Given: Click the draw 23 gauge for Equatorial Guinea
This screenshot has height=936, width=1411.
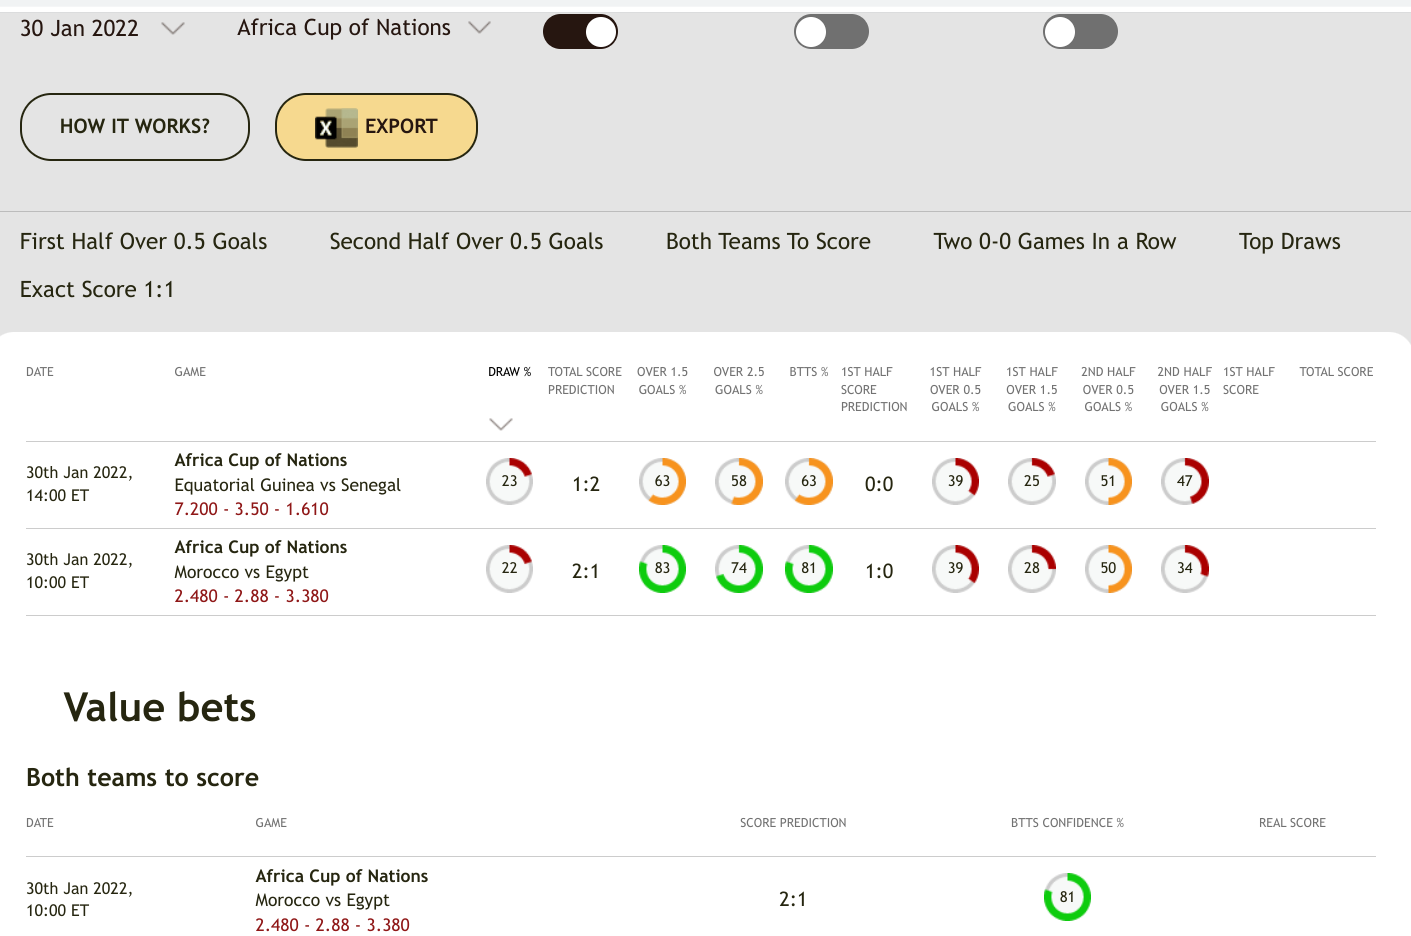Looking at the screenshot, I should click(x=509, y=481).
